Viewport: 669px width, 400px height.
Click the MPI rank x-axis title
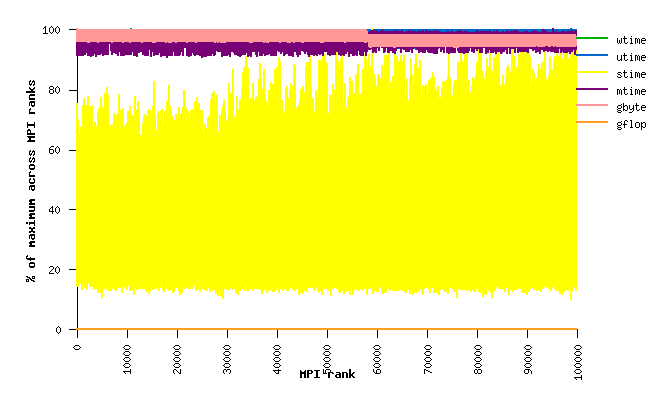click(327, 374)
